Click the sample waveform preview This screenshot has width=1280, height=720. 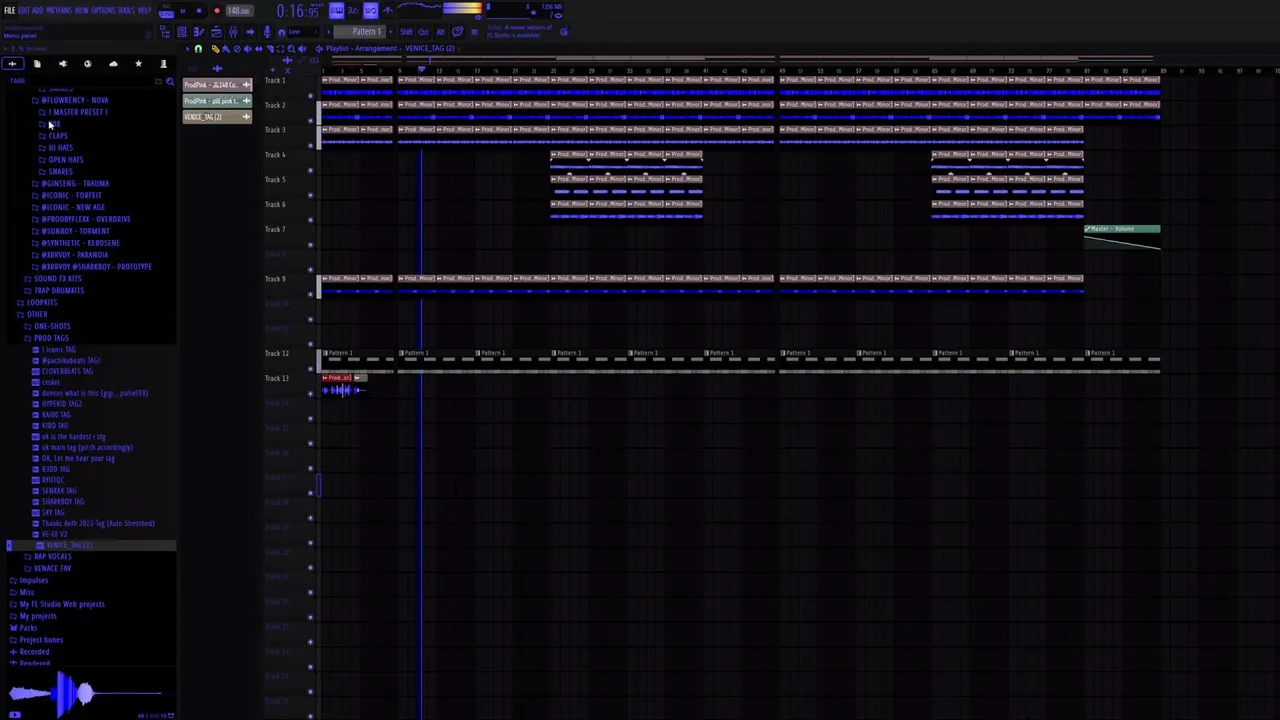tap(88, 694)
